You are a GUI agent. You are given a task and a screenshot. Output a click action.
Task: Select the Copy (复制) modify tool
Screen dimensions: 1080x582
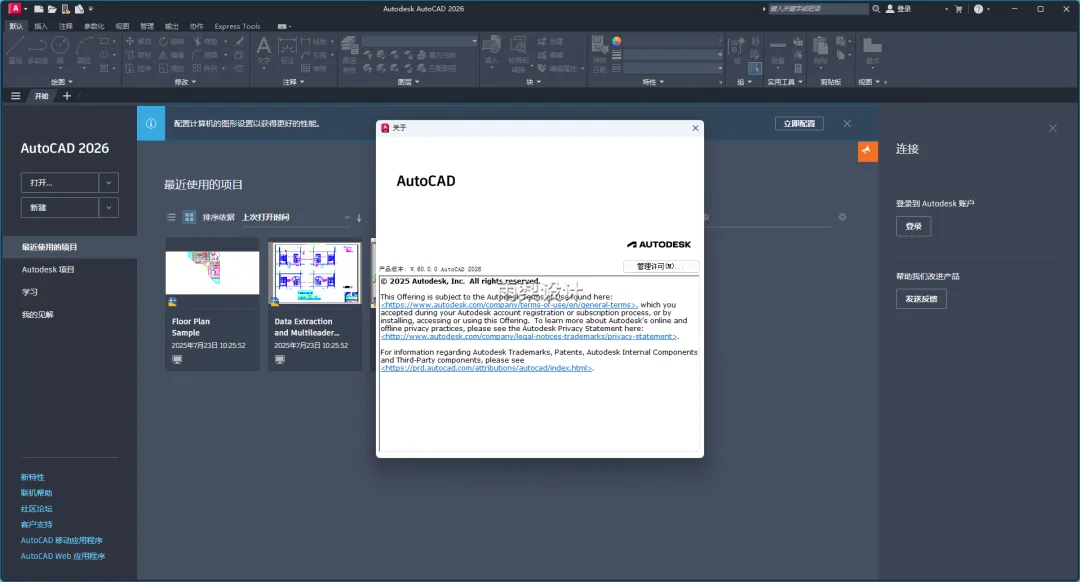138,55
